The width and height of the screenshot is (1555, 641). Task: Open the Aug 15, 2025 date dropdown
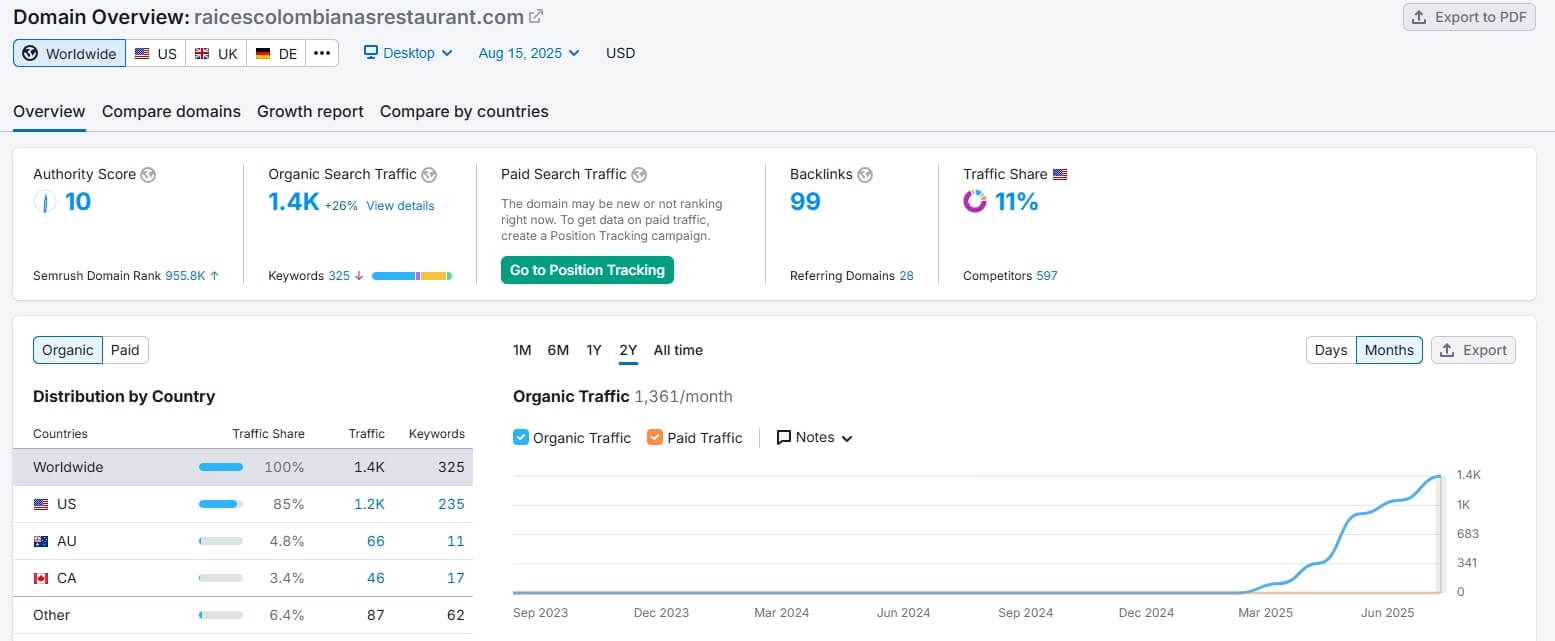tap(528, 53)
